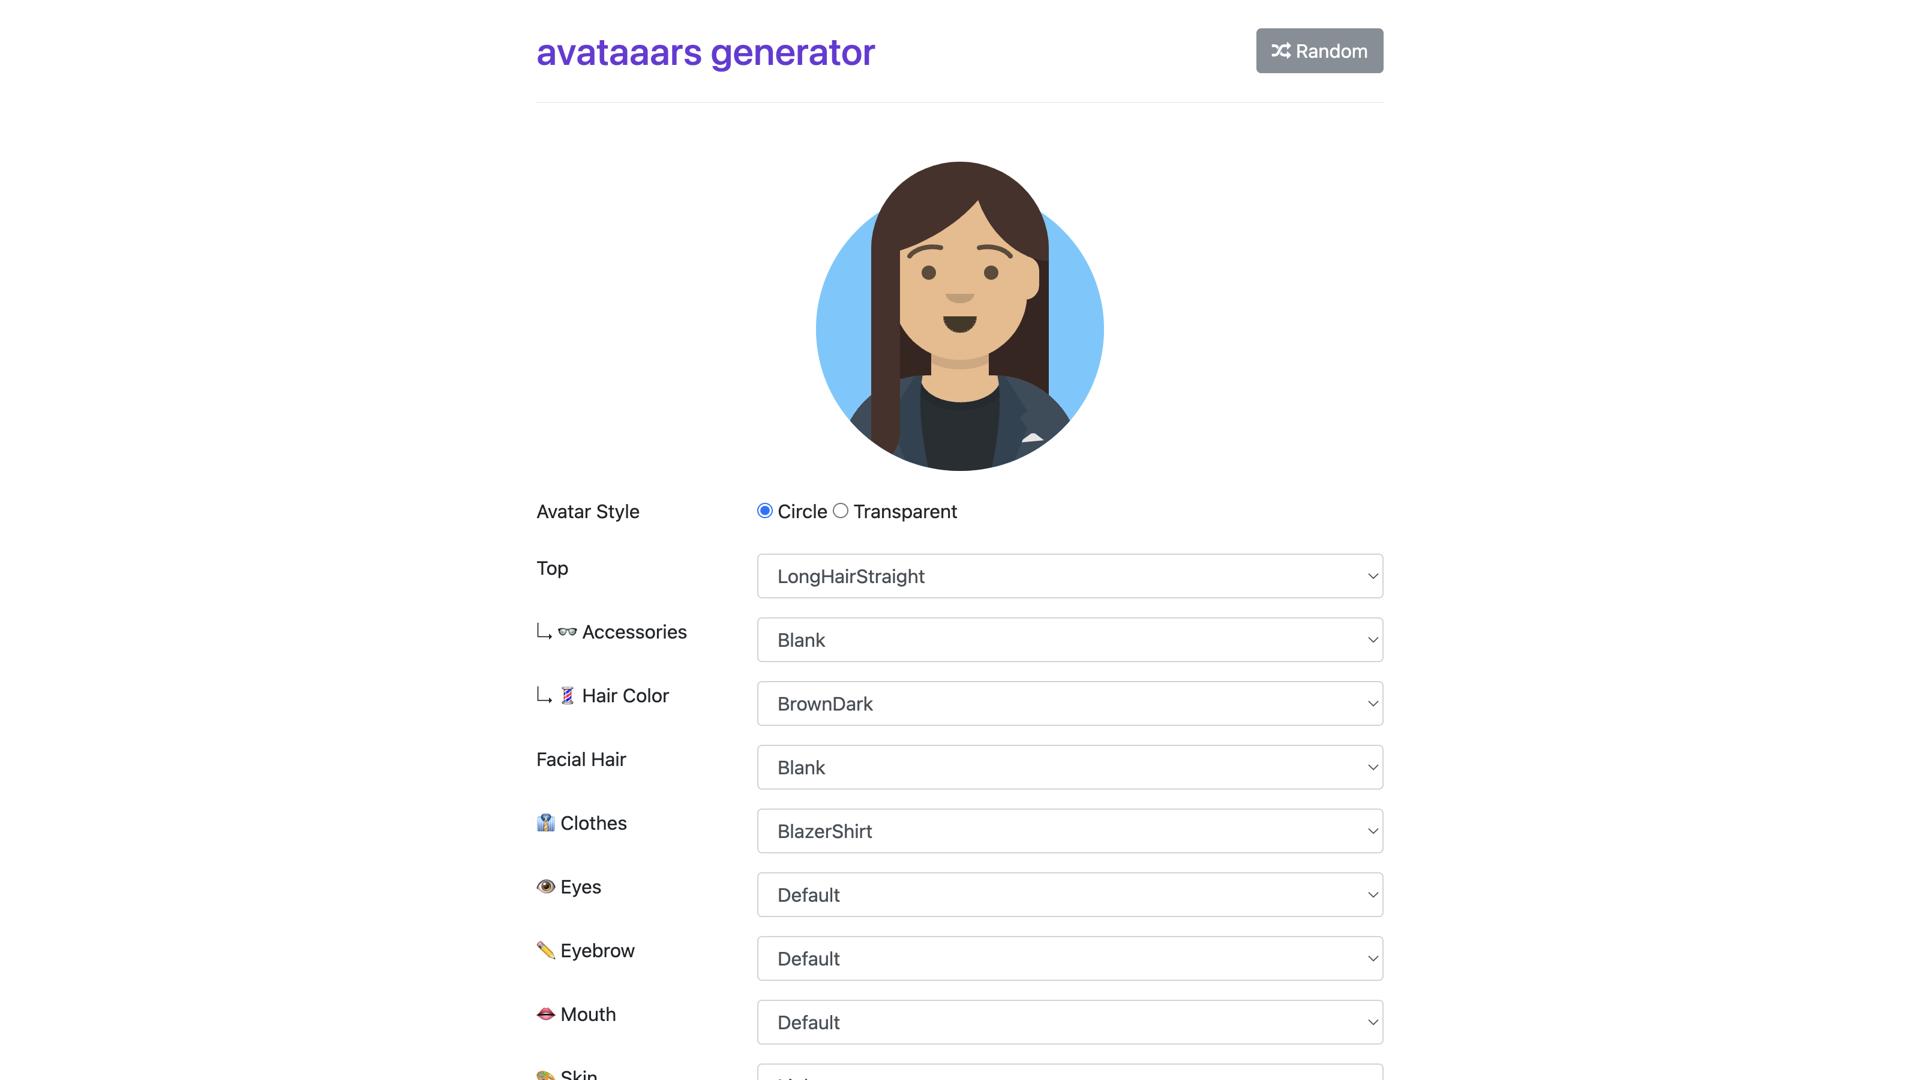Expand the Clothes dropdown showing BlazerShirt
The width and height of the screenshot is (1920, 1080).
point(1069,830)
